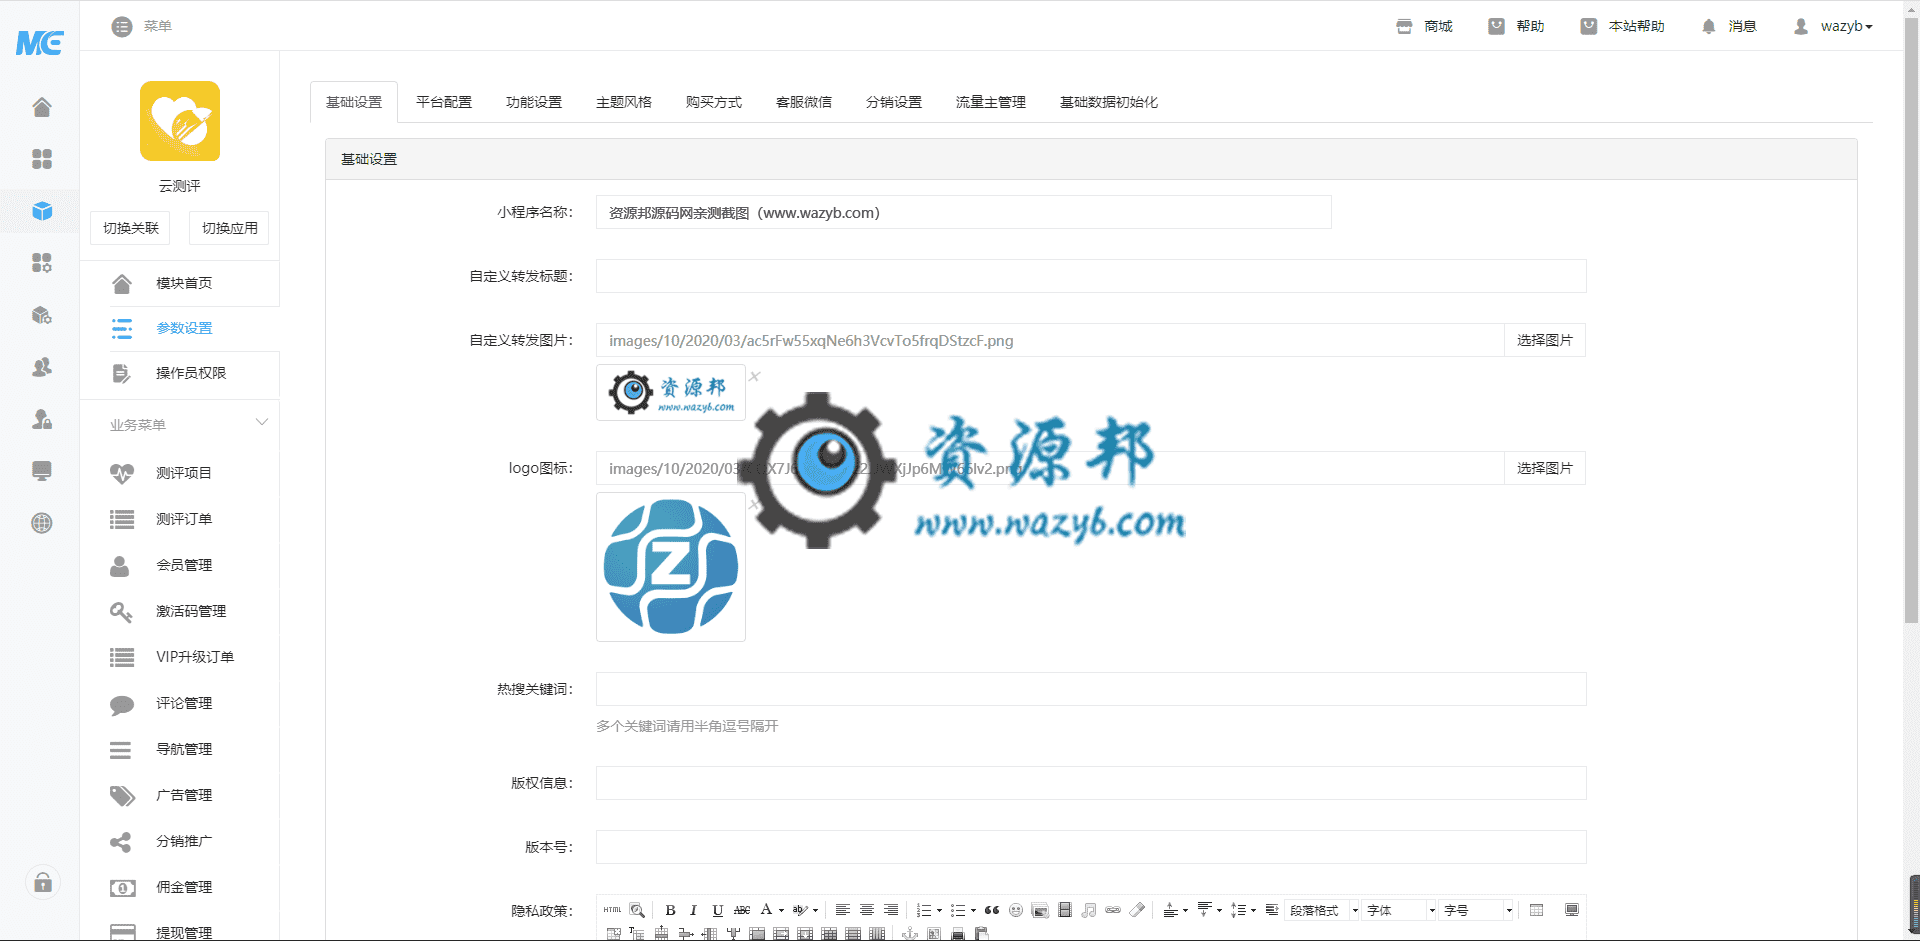Click 选择图片 for 自定义转发图片
The width and height of the screenshot is (1920, 941).
point(1545,340)
